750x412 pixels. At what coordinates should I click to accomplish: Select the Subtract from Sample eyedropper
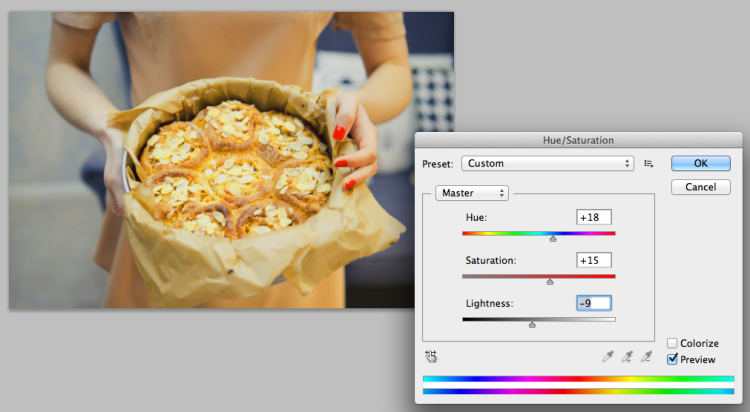tap(646, 356)
